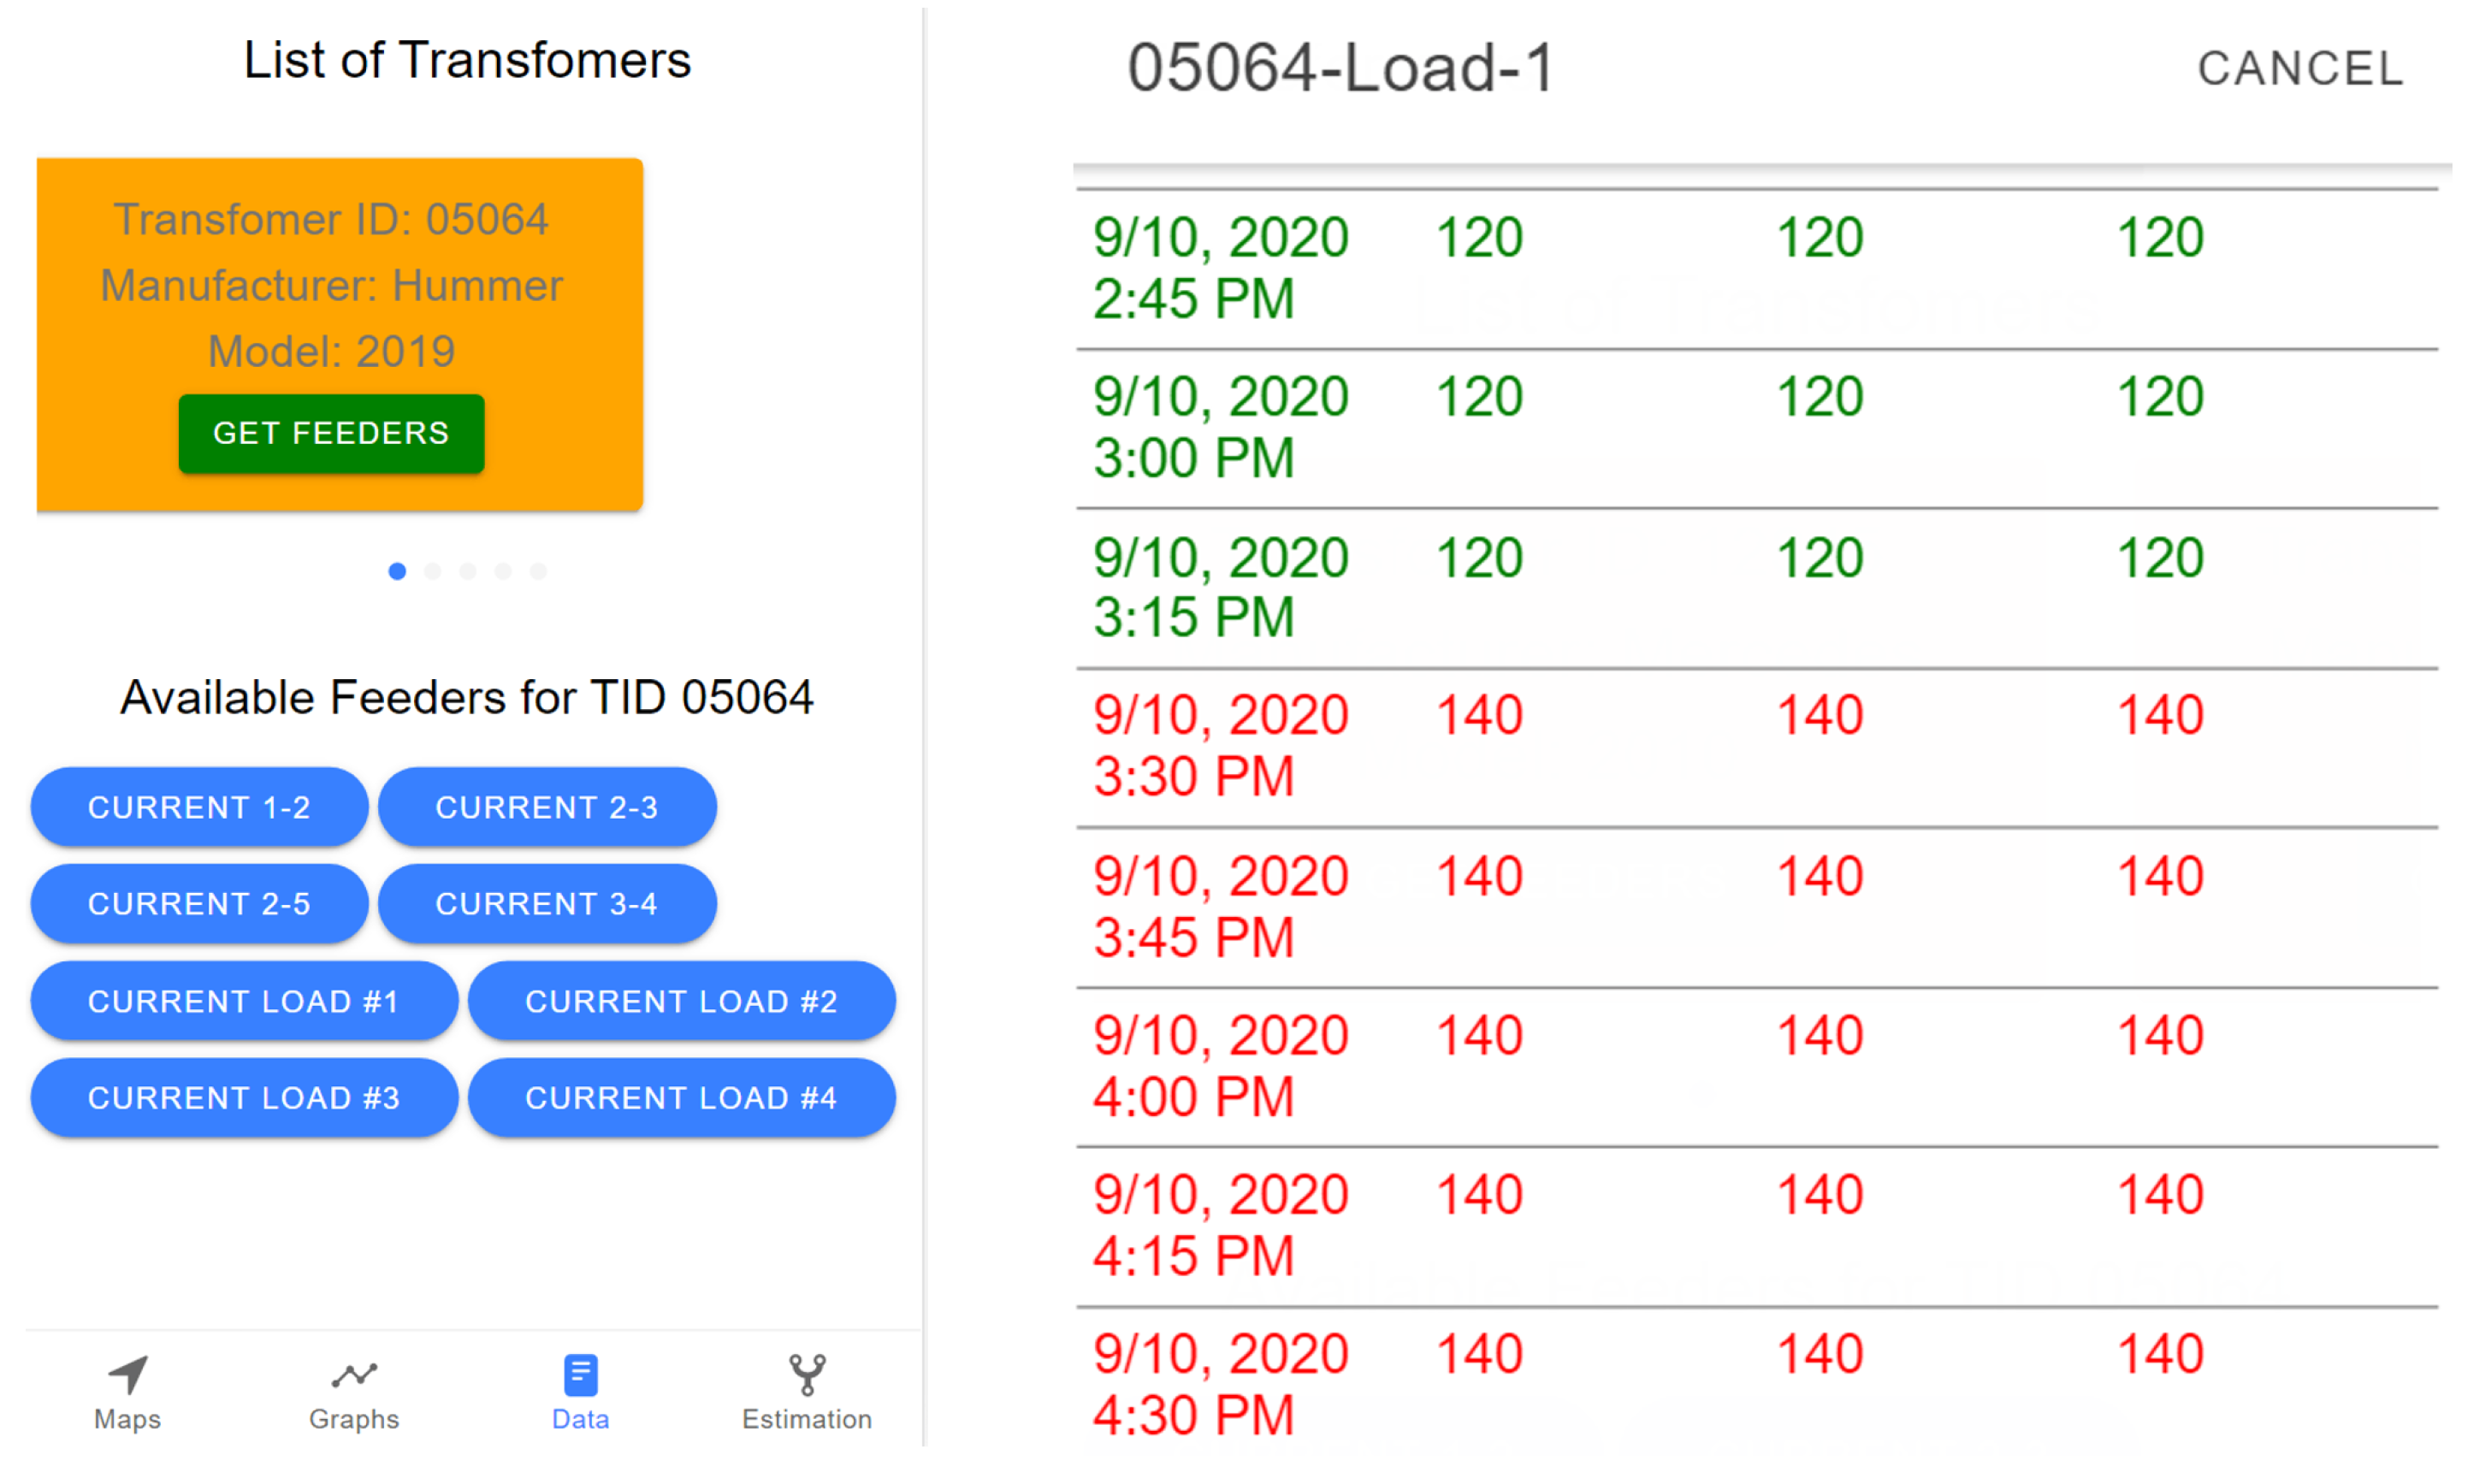This screenshot has height=1484, width=2491.
Task: Open the Graphs line chart icon
Action: pos(354,1376)
